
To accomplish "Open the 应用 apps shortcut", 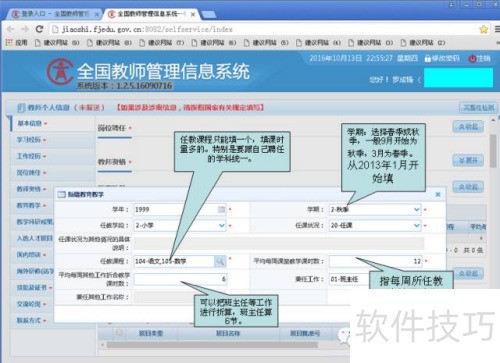I will (x=17, y=43).
